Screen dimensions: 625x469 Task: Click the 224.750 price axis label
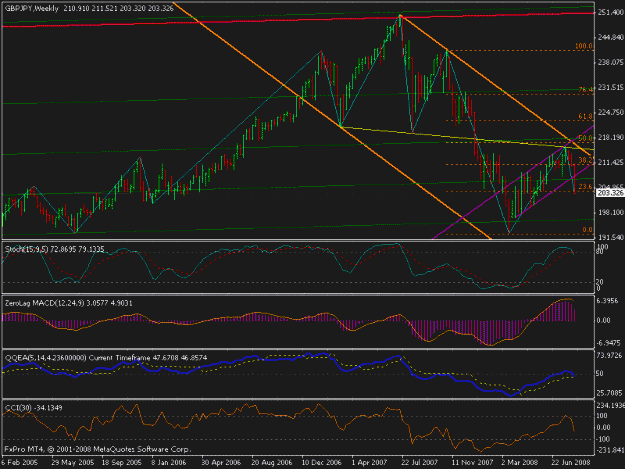click(x=611, y=112)
